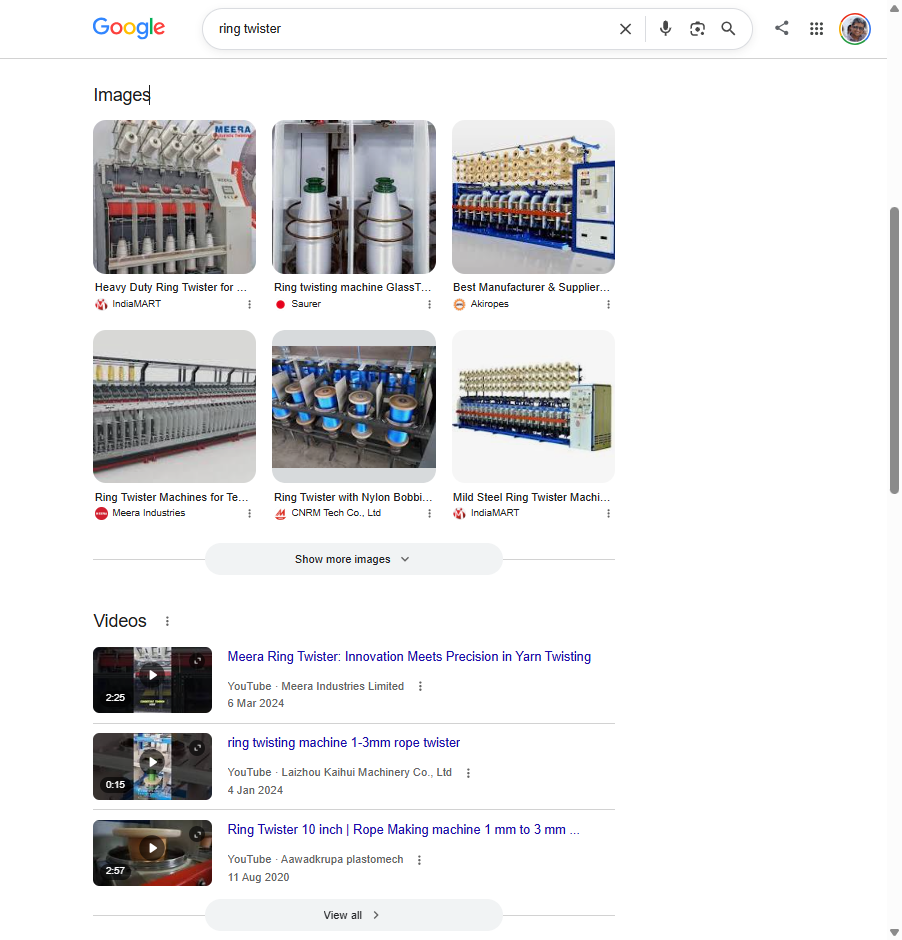Click the Saurer source label
Screen dimensions: 902x940
306,304
